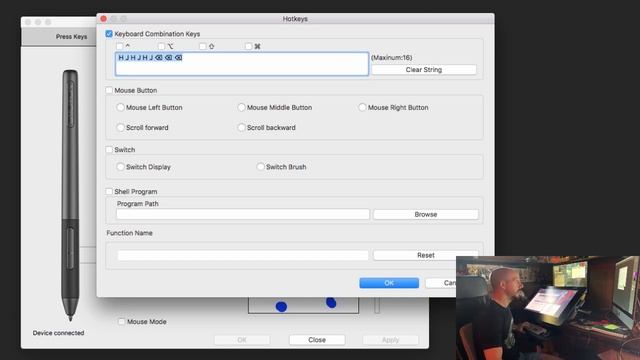Click Browse for program path

[426, 214]
